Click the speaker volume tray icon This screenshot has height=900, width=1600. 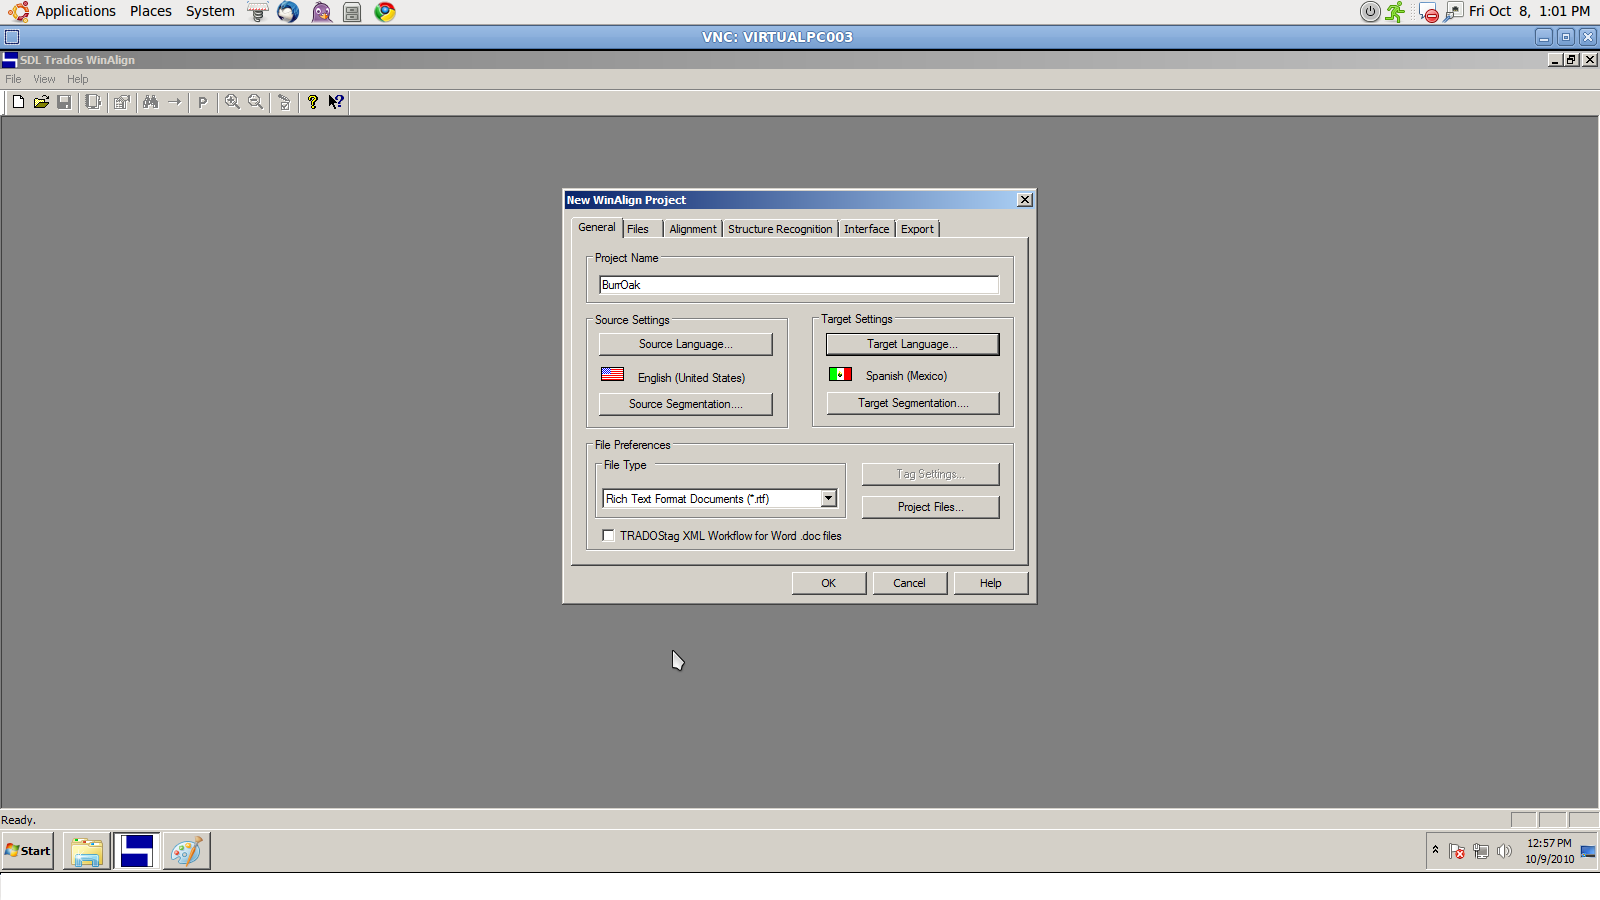(1504, 851)
